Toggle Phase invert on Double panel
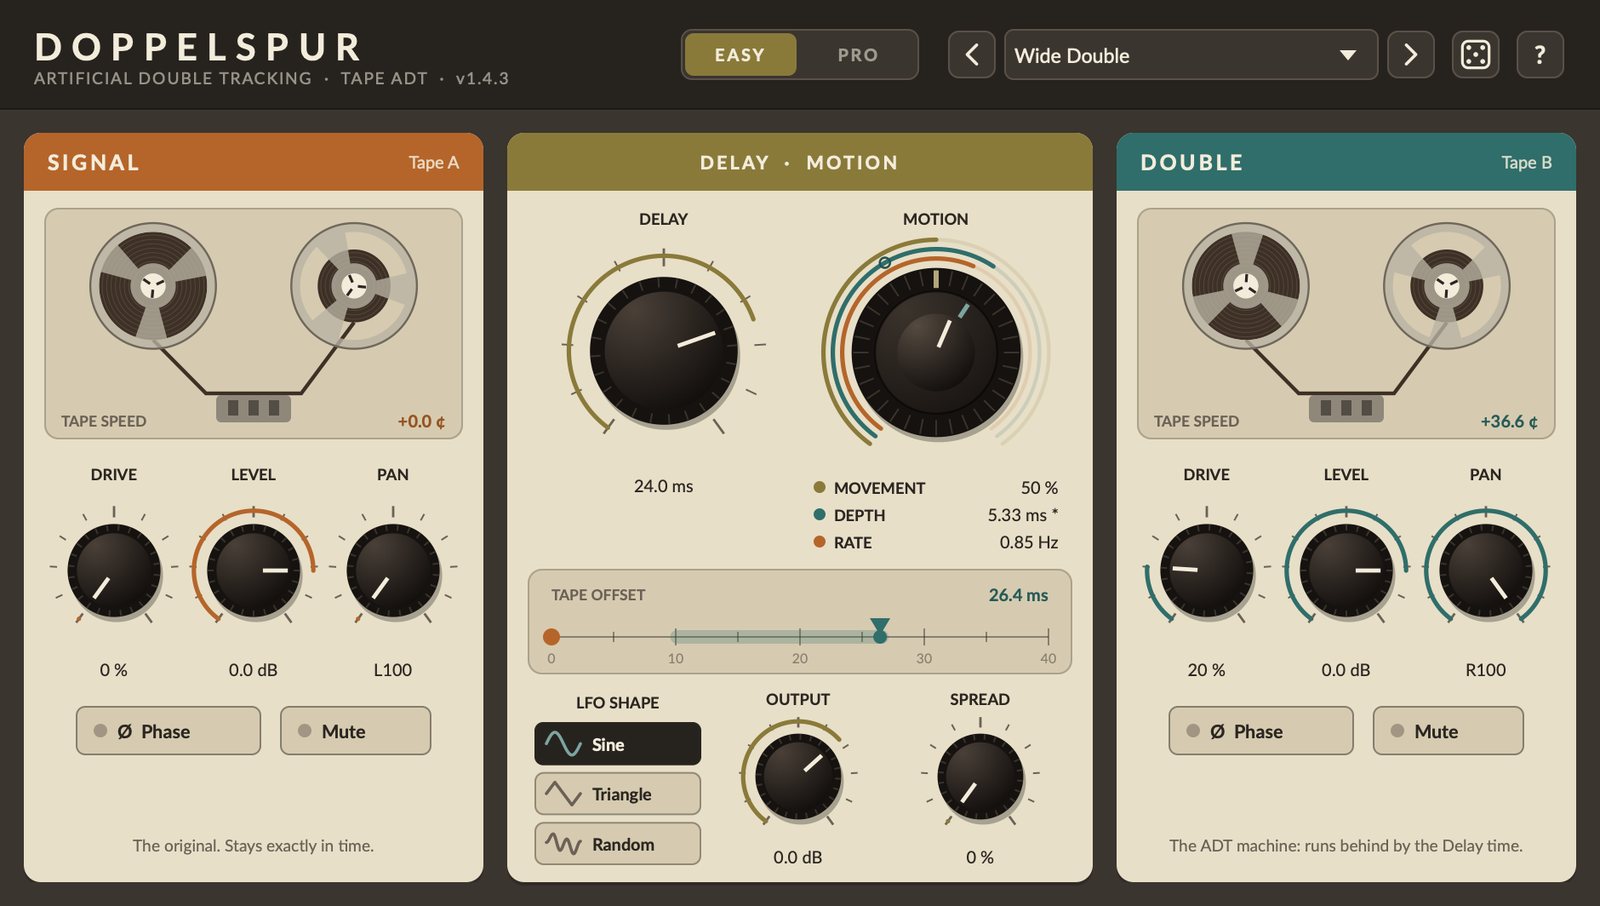 (x=1261, y=731)
